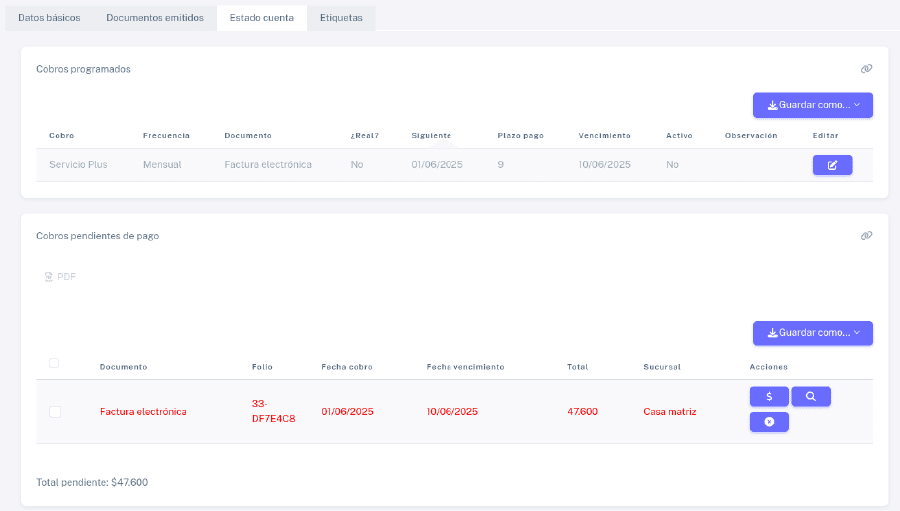The image size is (900, 511).
Task: Click the dollar sign payment button
Action: [x=769, y=396]
